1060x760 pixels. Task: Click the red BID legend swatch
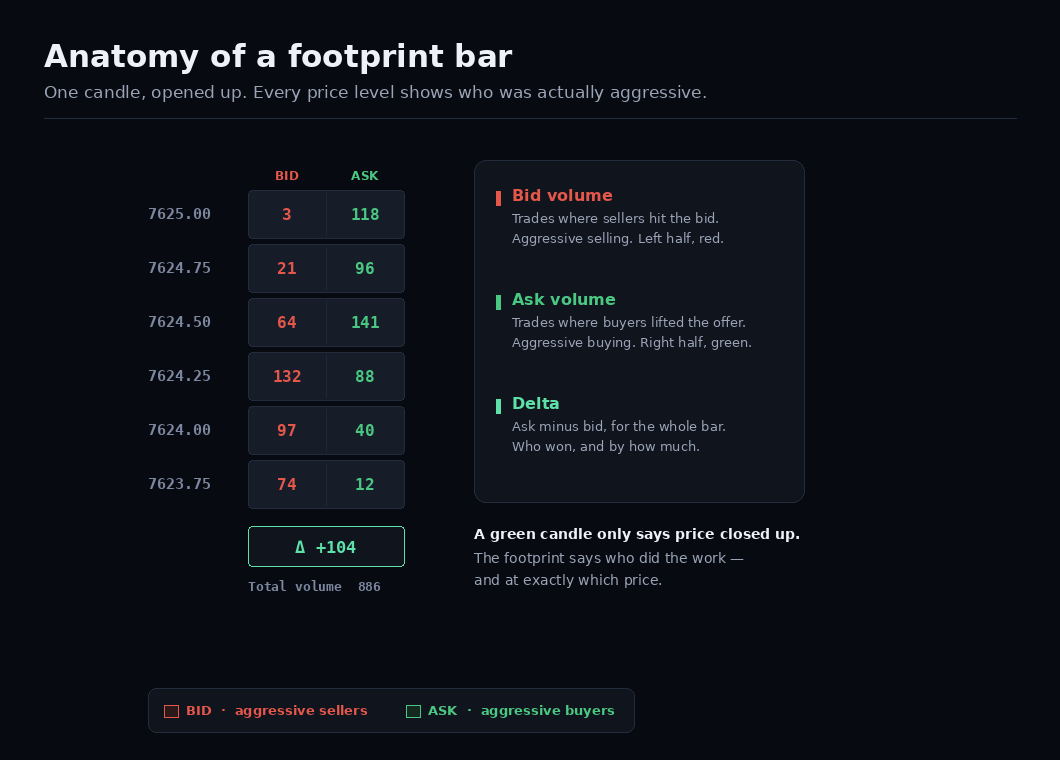coord(171,711)
